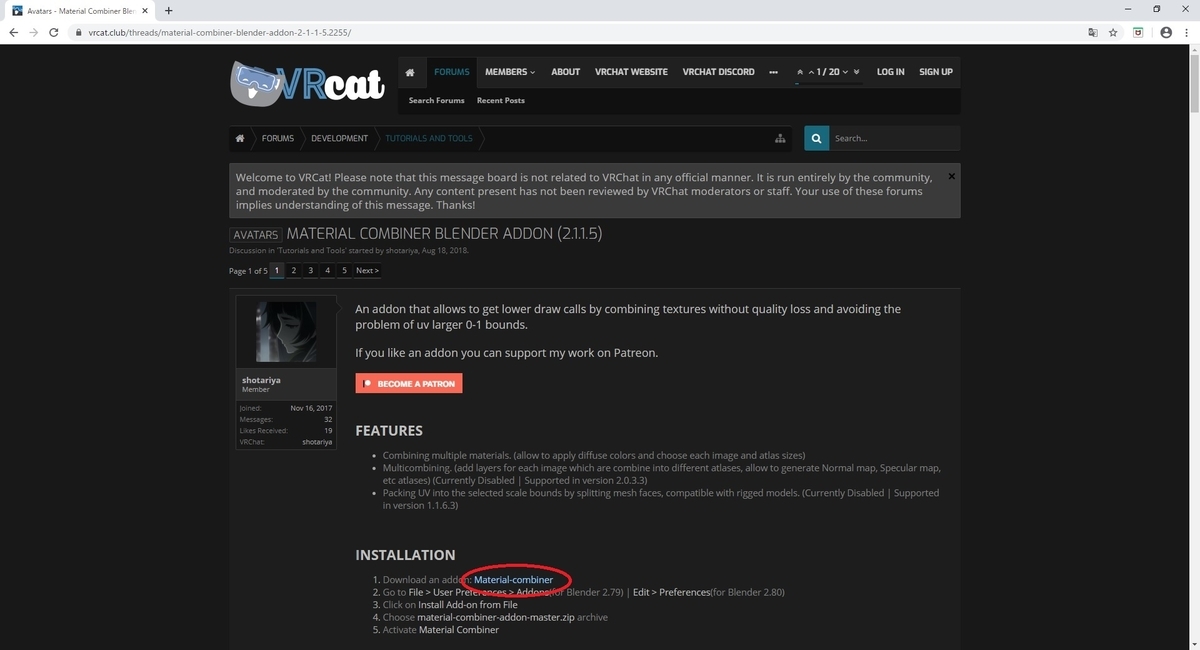Jump to first post with double-up arrows
1200x650 pixels.
[x=800, y=72]
